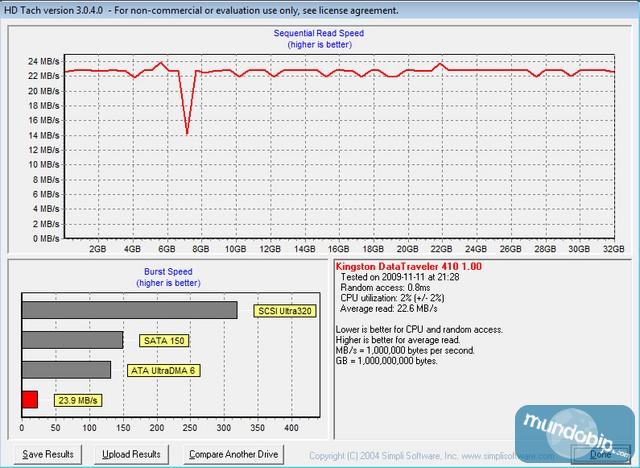
Task: Click the 14 MB/s axis label
Action: (x=44, y=135)
